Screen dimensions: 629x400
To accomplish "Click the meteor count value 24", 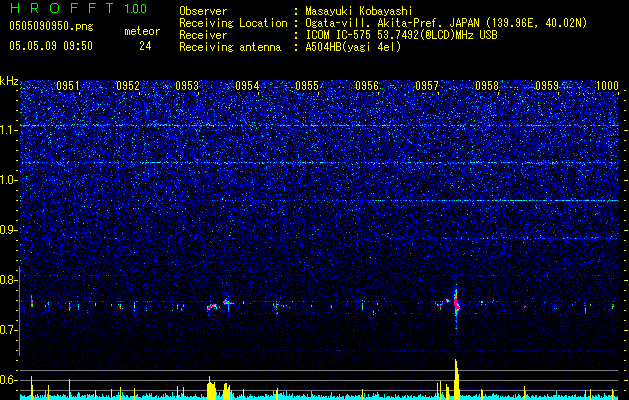I will pyautogui.click(x=145, y=46).
